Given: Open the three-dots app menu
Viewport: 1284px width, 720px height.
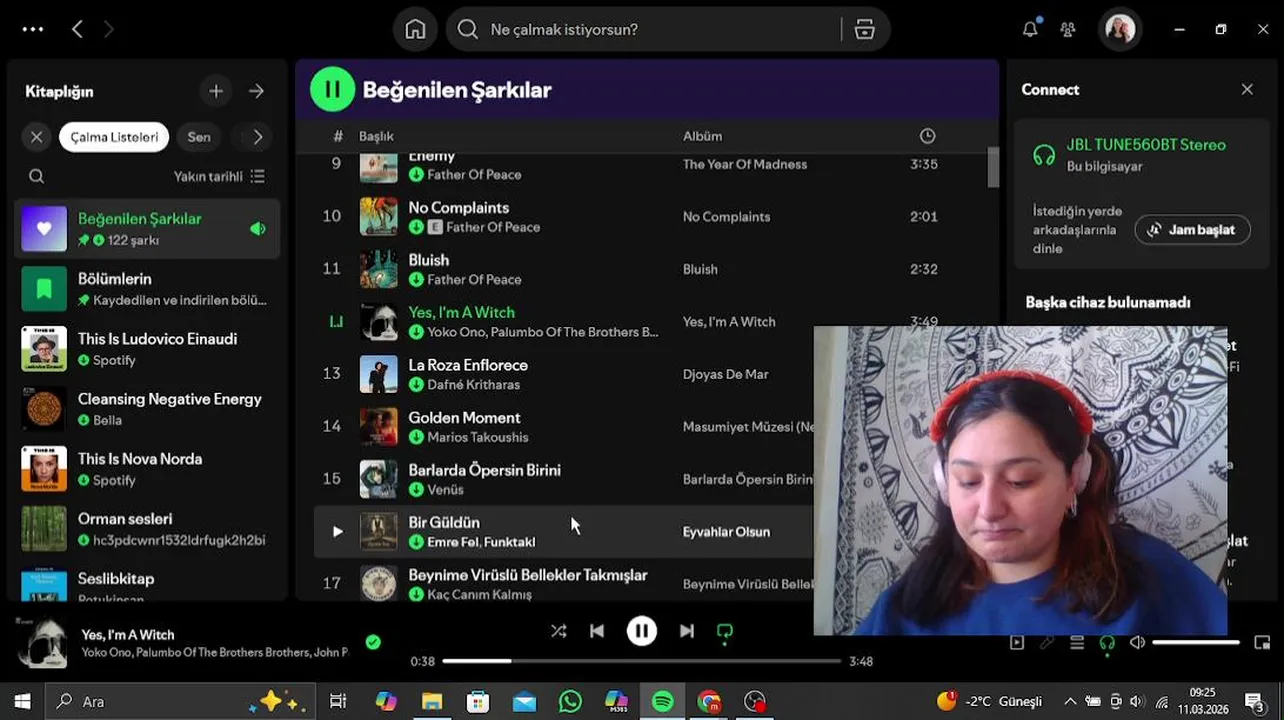Looking at the screenshot, I should (33, 29).
